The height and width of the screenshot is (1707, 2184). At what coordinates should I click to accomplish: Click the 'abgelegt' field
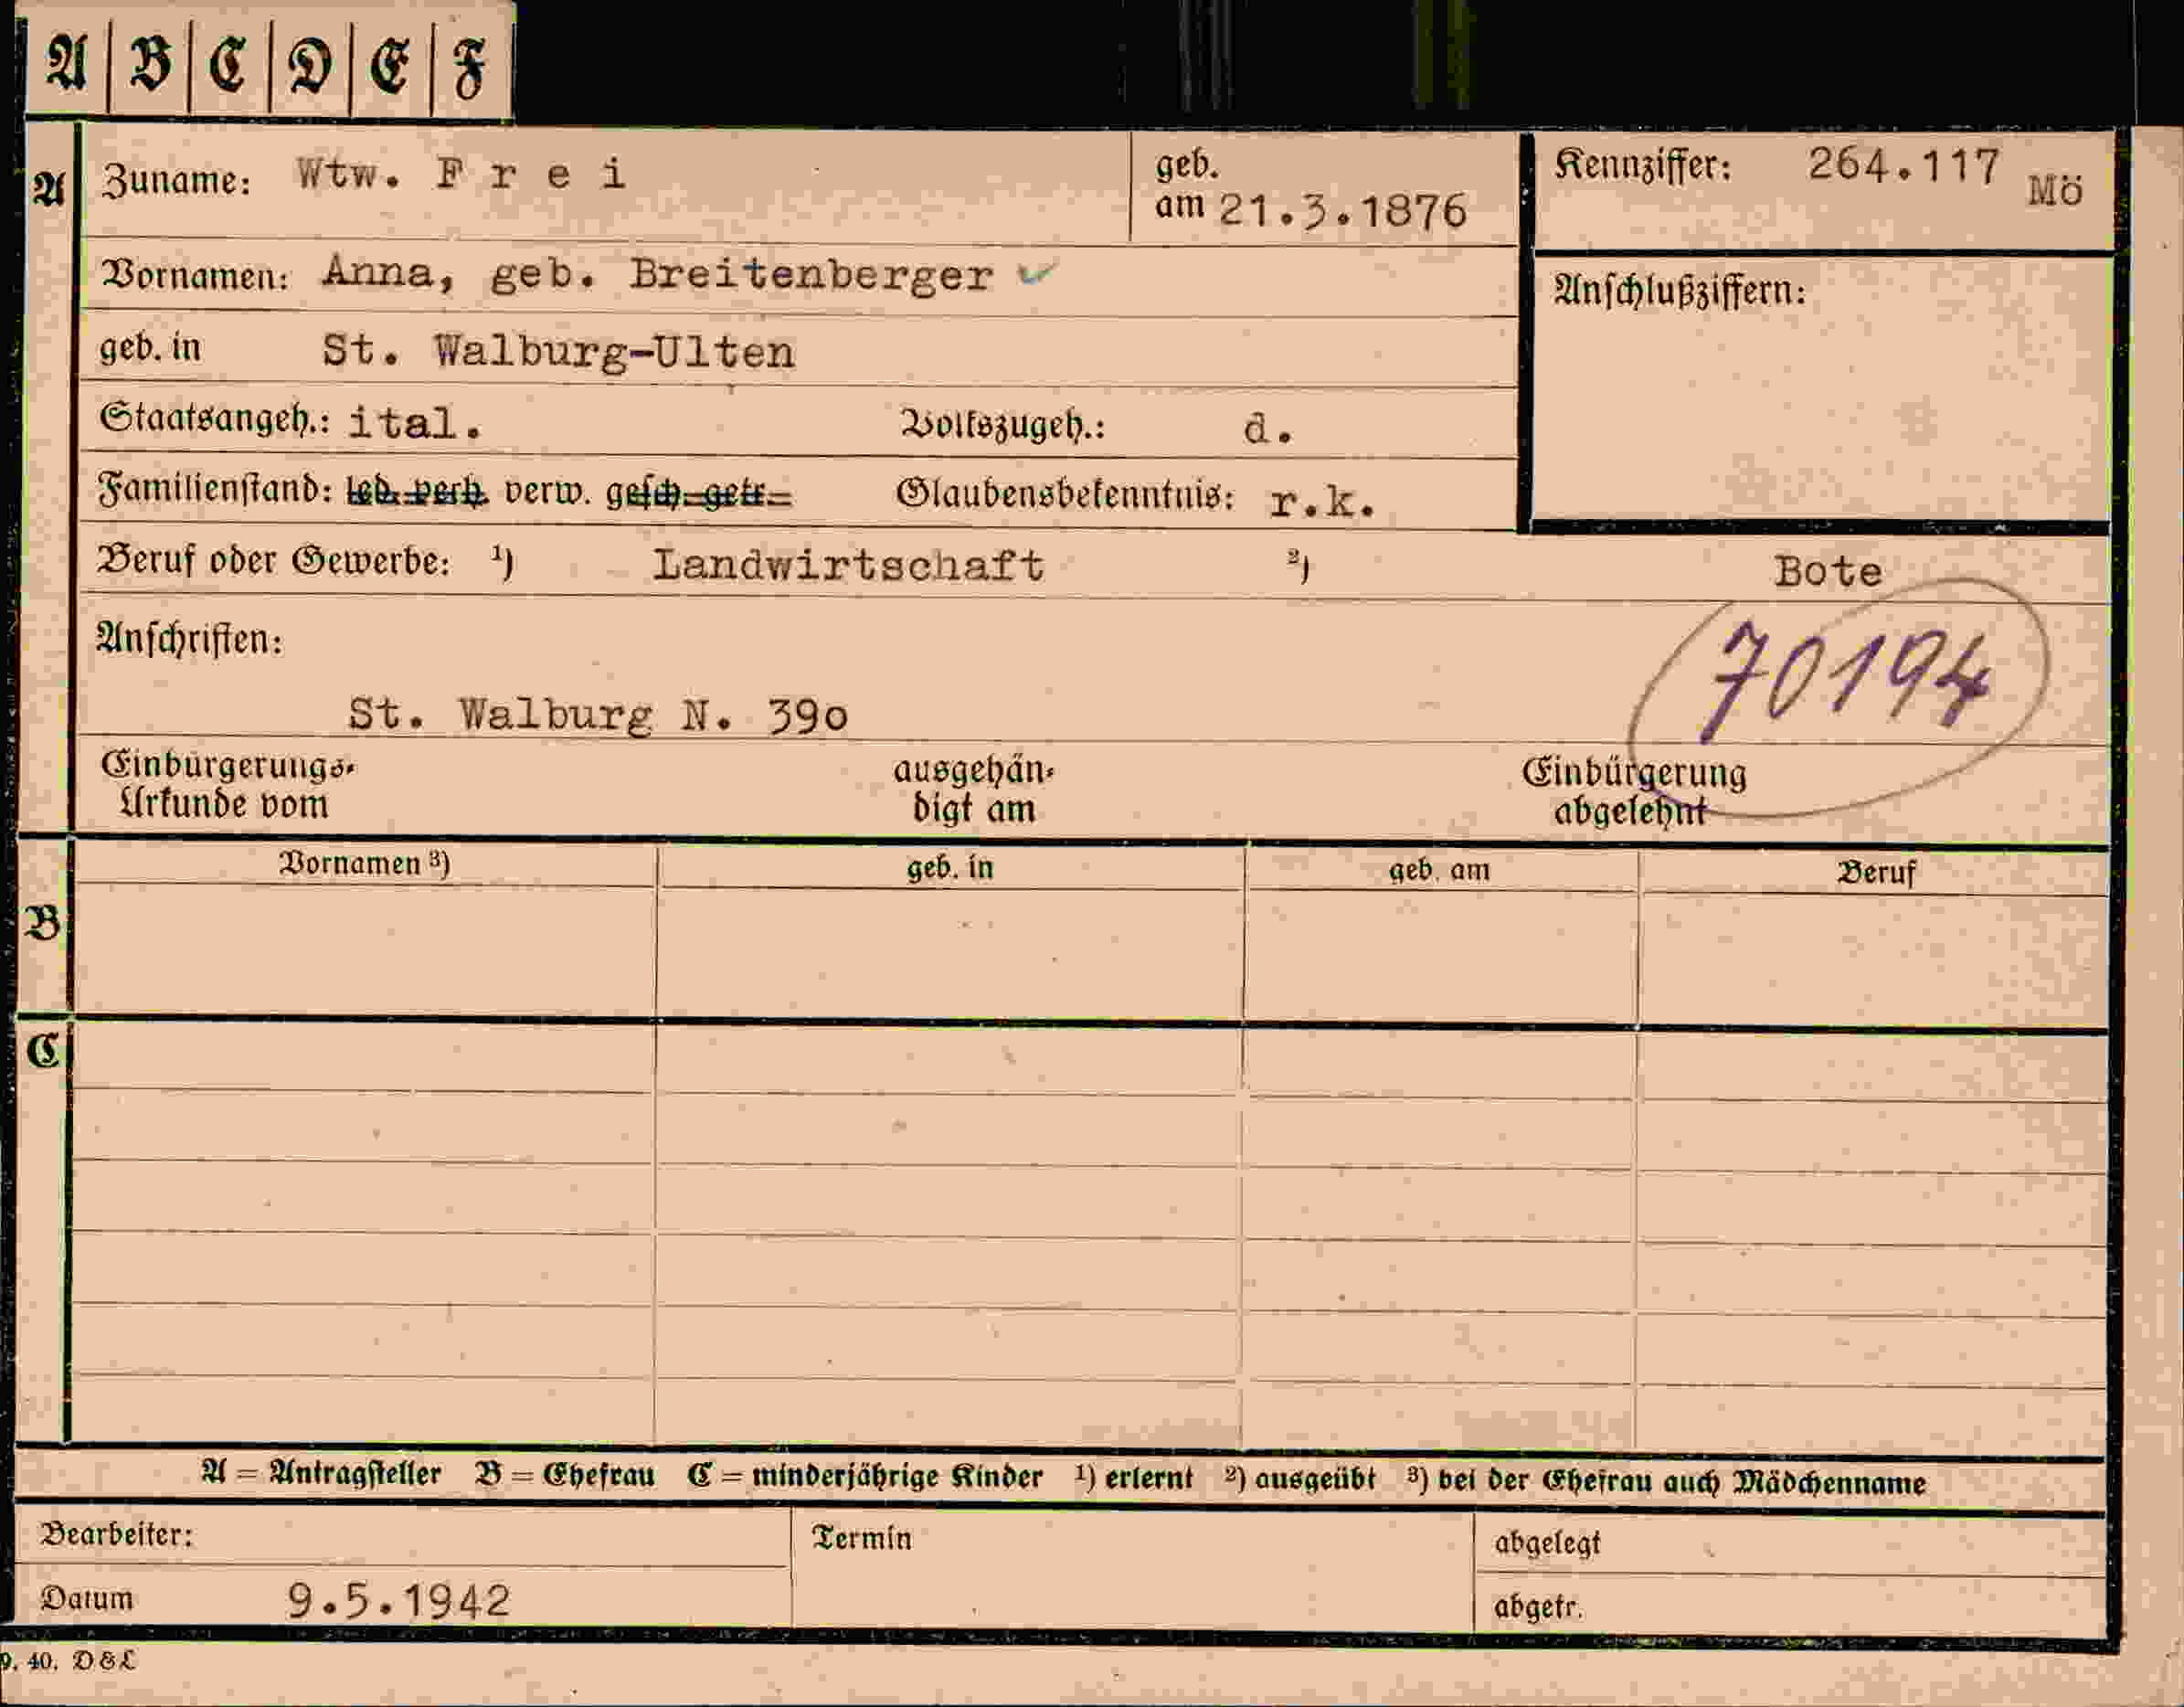click(x=1790, y=1545)
